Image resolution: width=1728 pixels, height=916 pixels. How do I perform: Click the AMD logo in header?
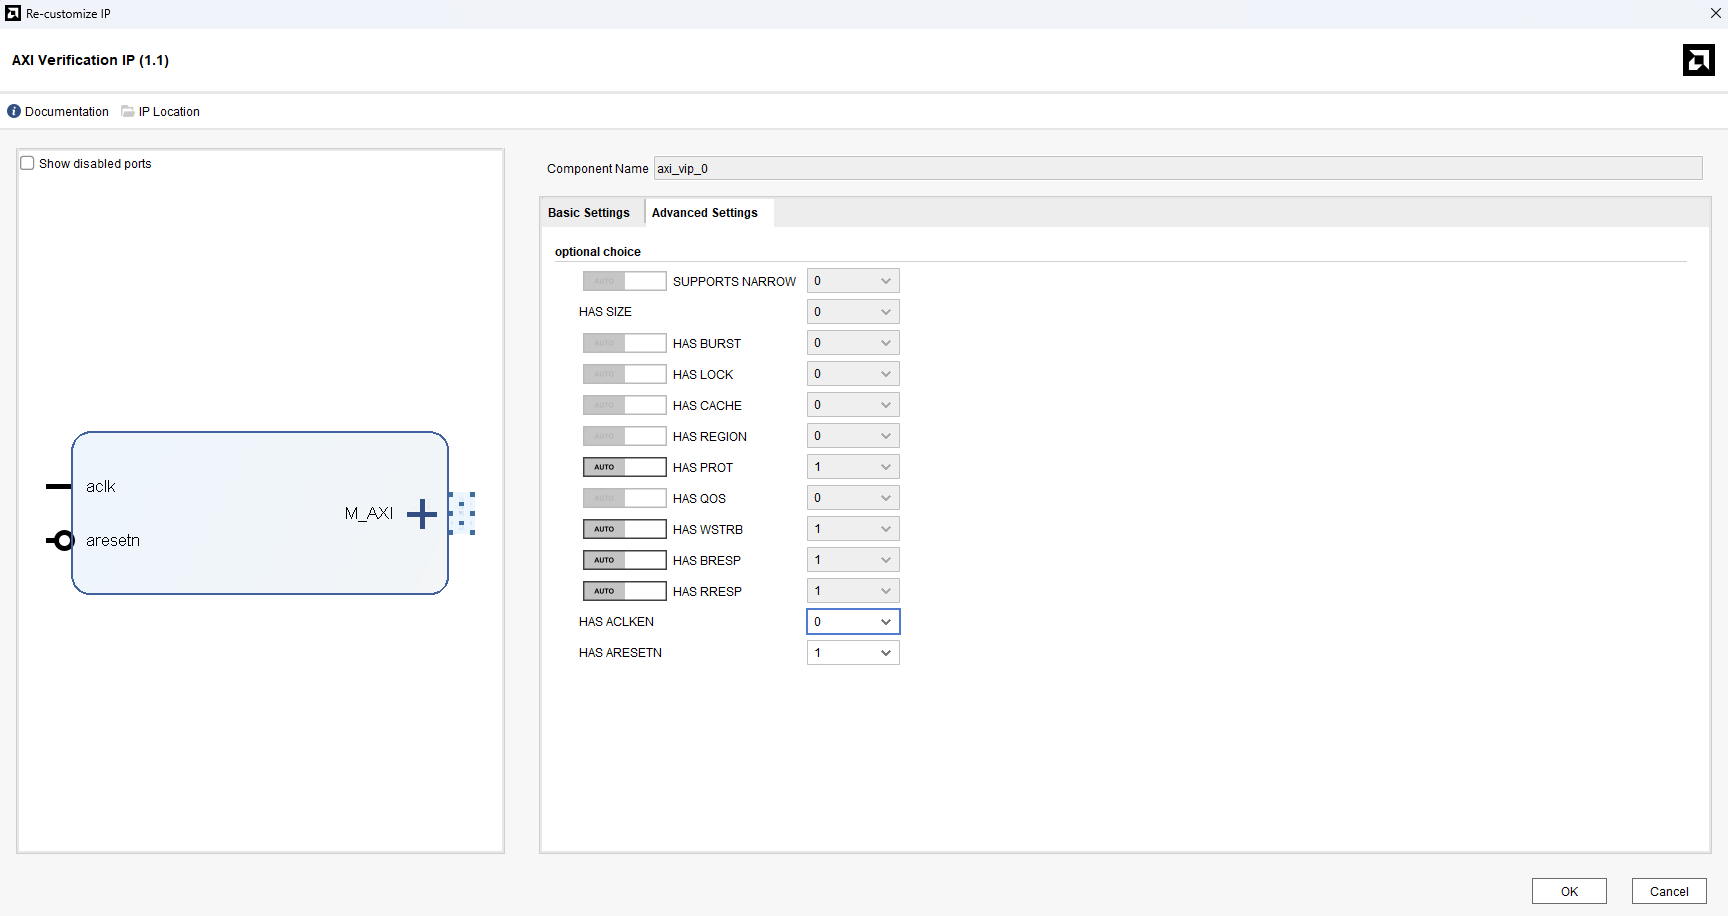1698,60
